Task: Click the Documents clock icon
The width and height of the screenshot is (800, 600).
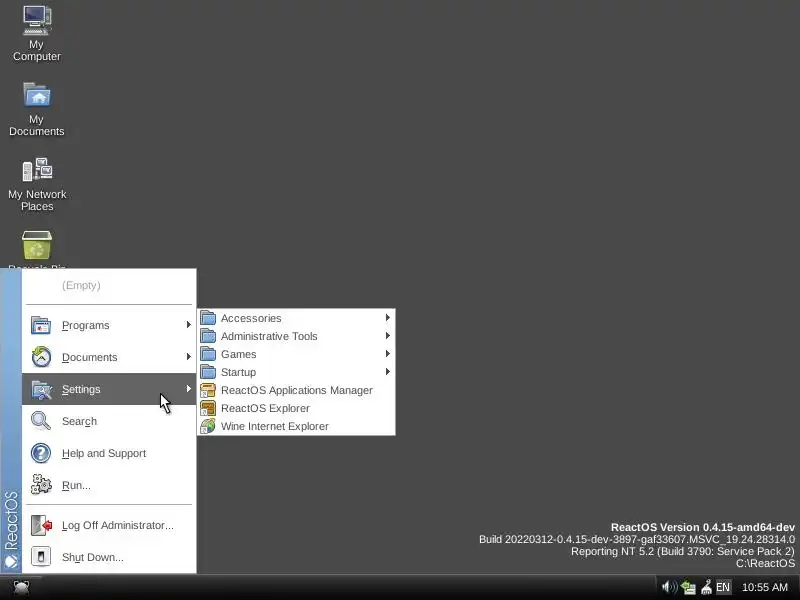Action: click(x=41, y=357)
